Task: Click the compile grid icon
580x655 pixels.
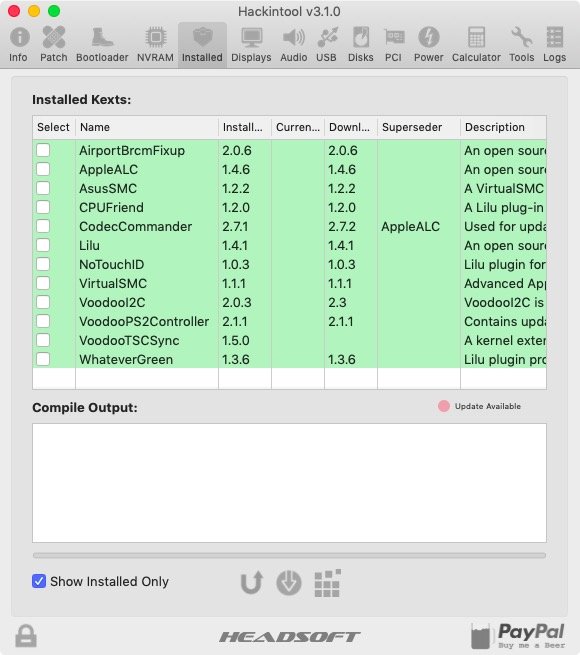Action: click(x=327, y=583)
